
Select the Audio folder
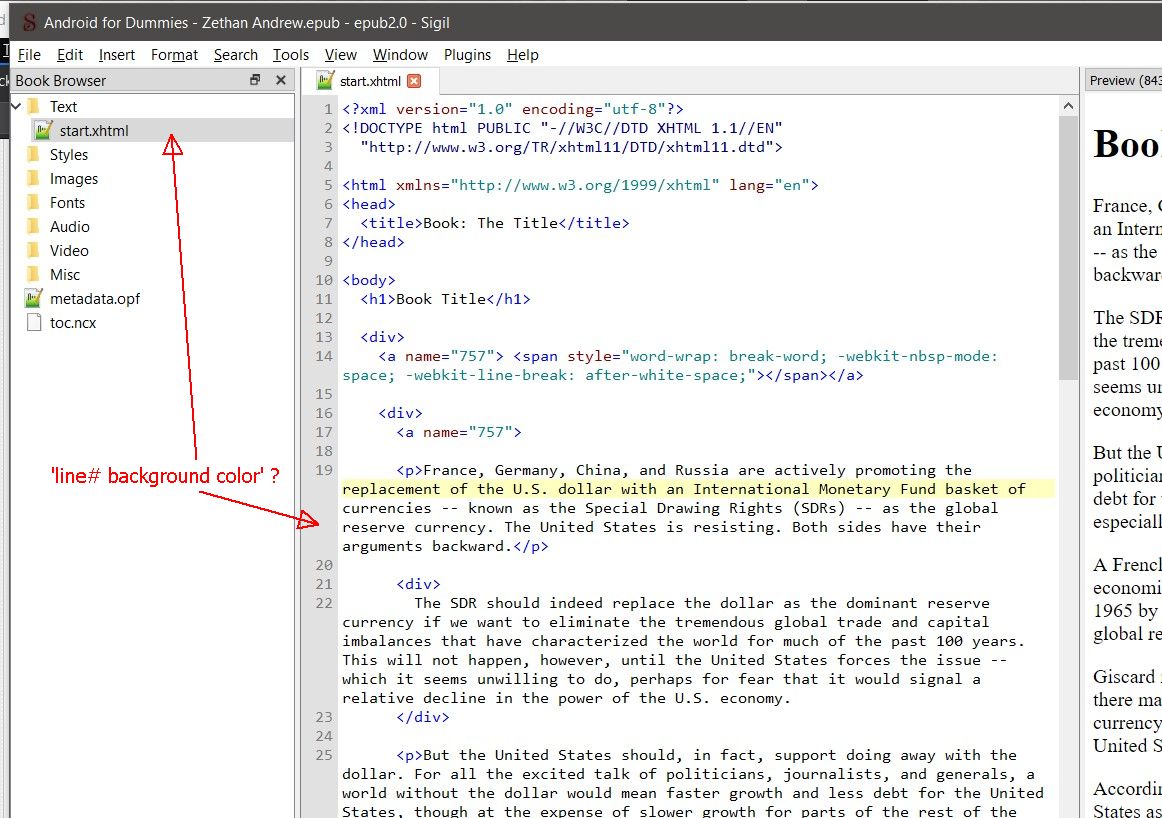(69, 227)
